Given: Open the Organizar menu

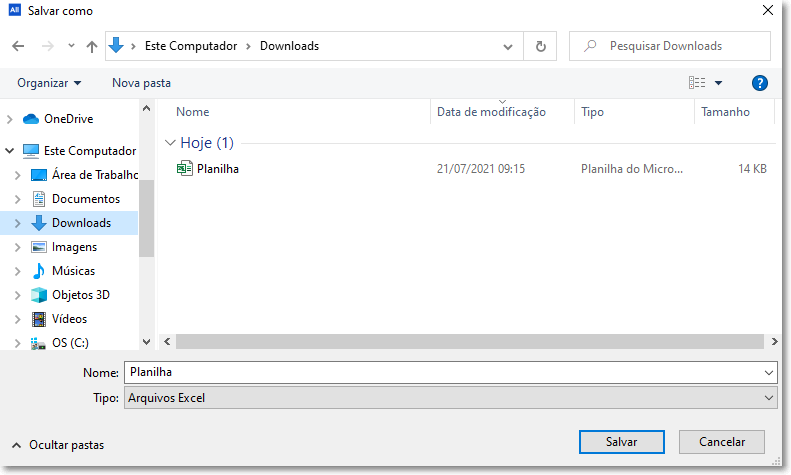Looking at the screenshot, I should tap(49, 83).
